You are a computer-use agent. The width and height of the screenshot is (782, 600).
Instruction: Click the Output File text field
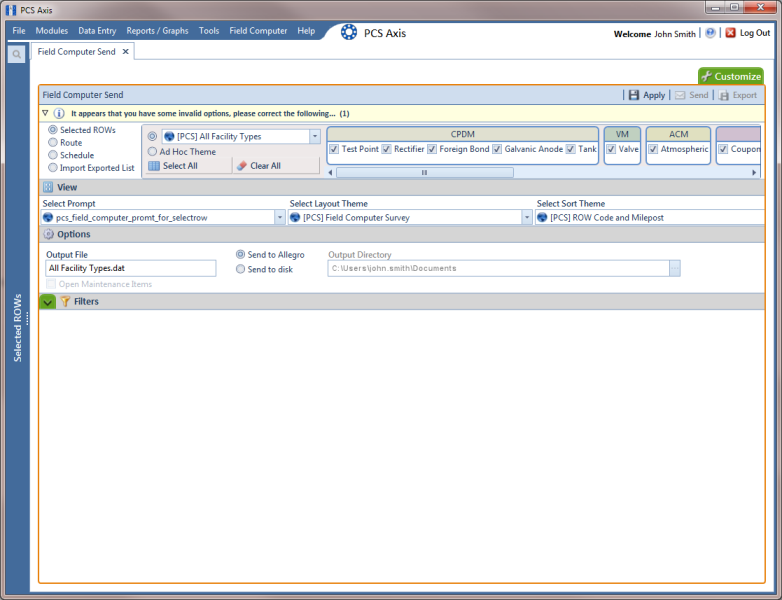tap(131, 268)
